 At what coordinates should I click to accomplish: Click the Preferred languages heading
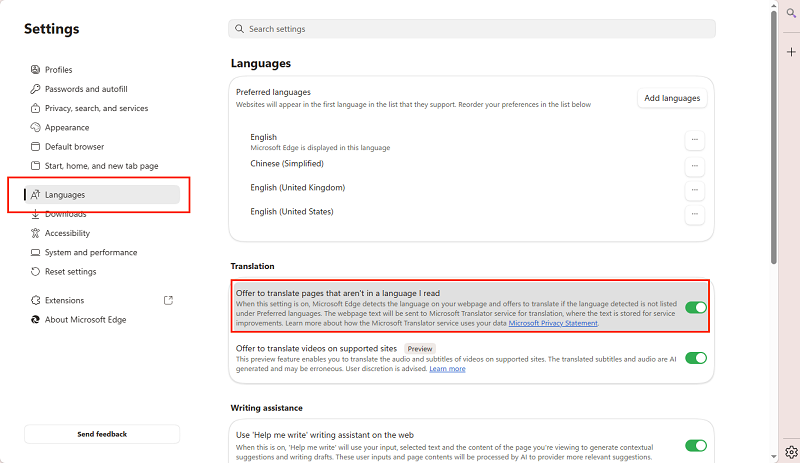tap(273, 92)
